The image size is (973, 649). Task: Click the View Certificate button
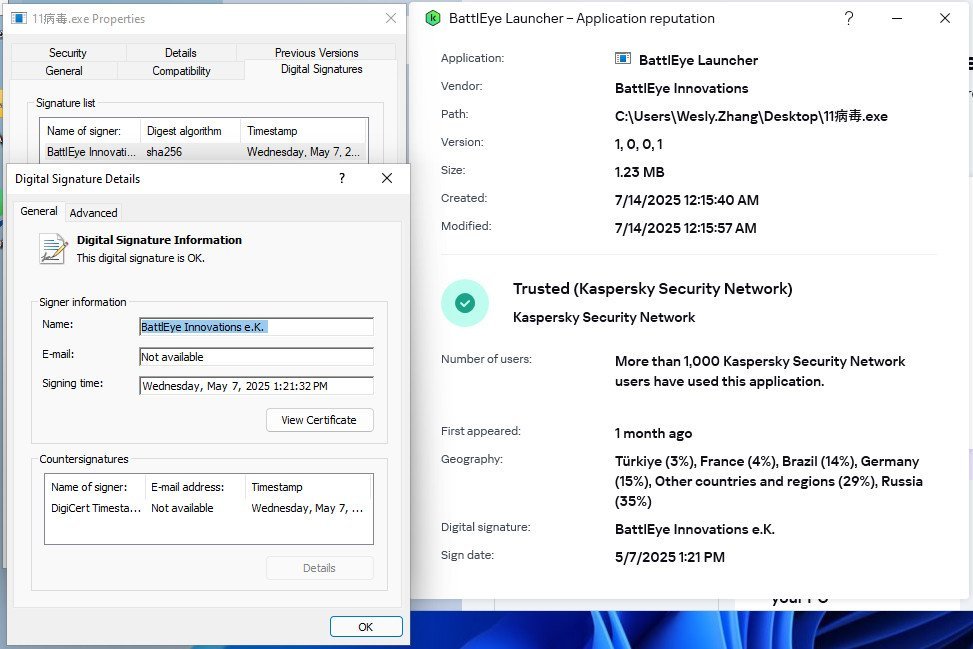[320, 420]
